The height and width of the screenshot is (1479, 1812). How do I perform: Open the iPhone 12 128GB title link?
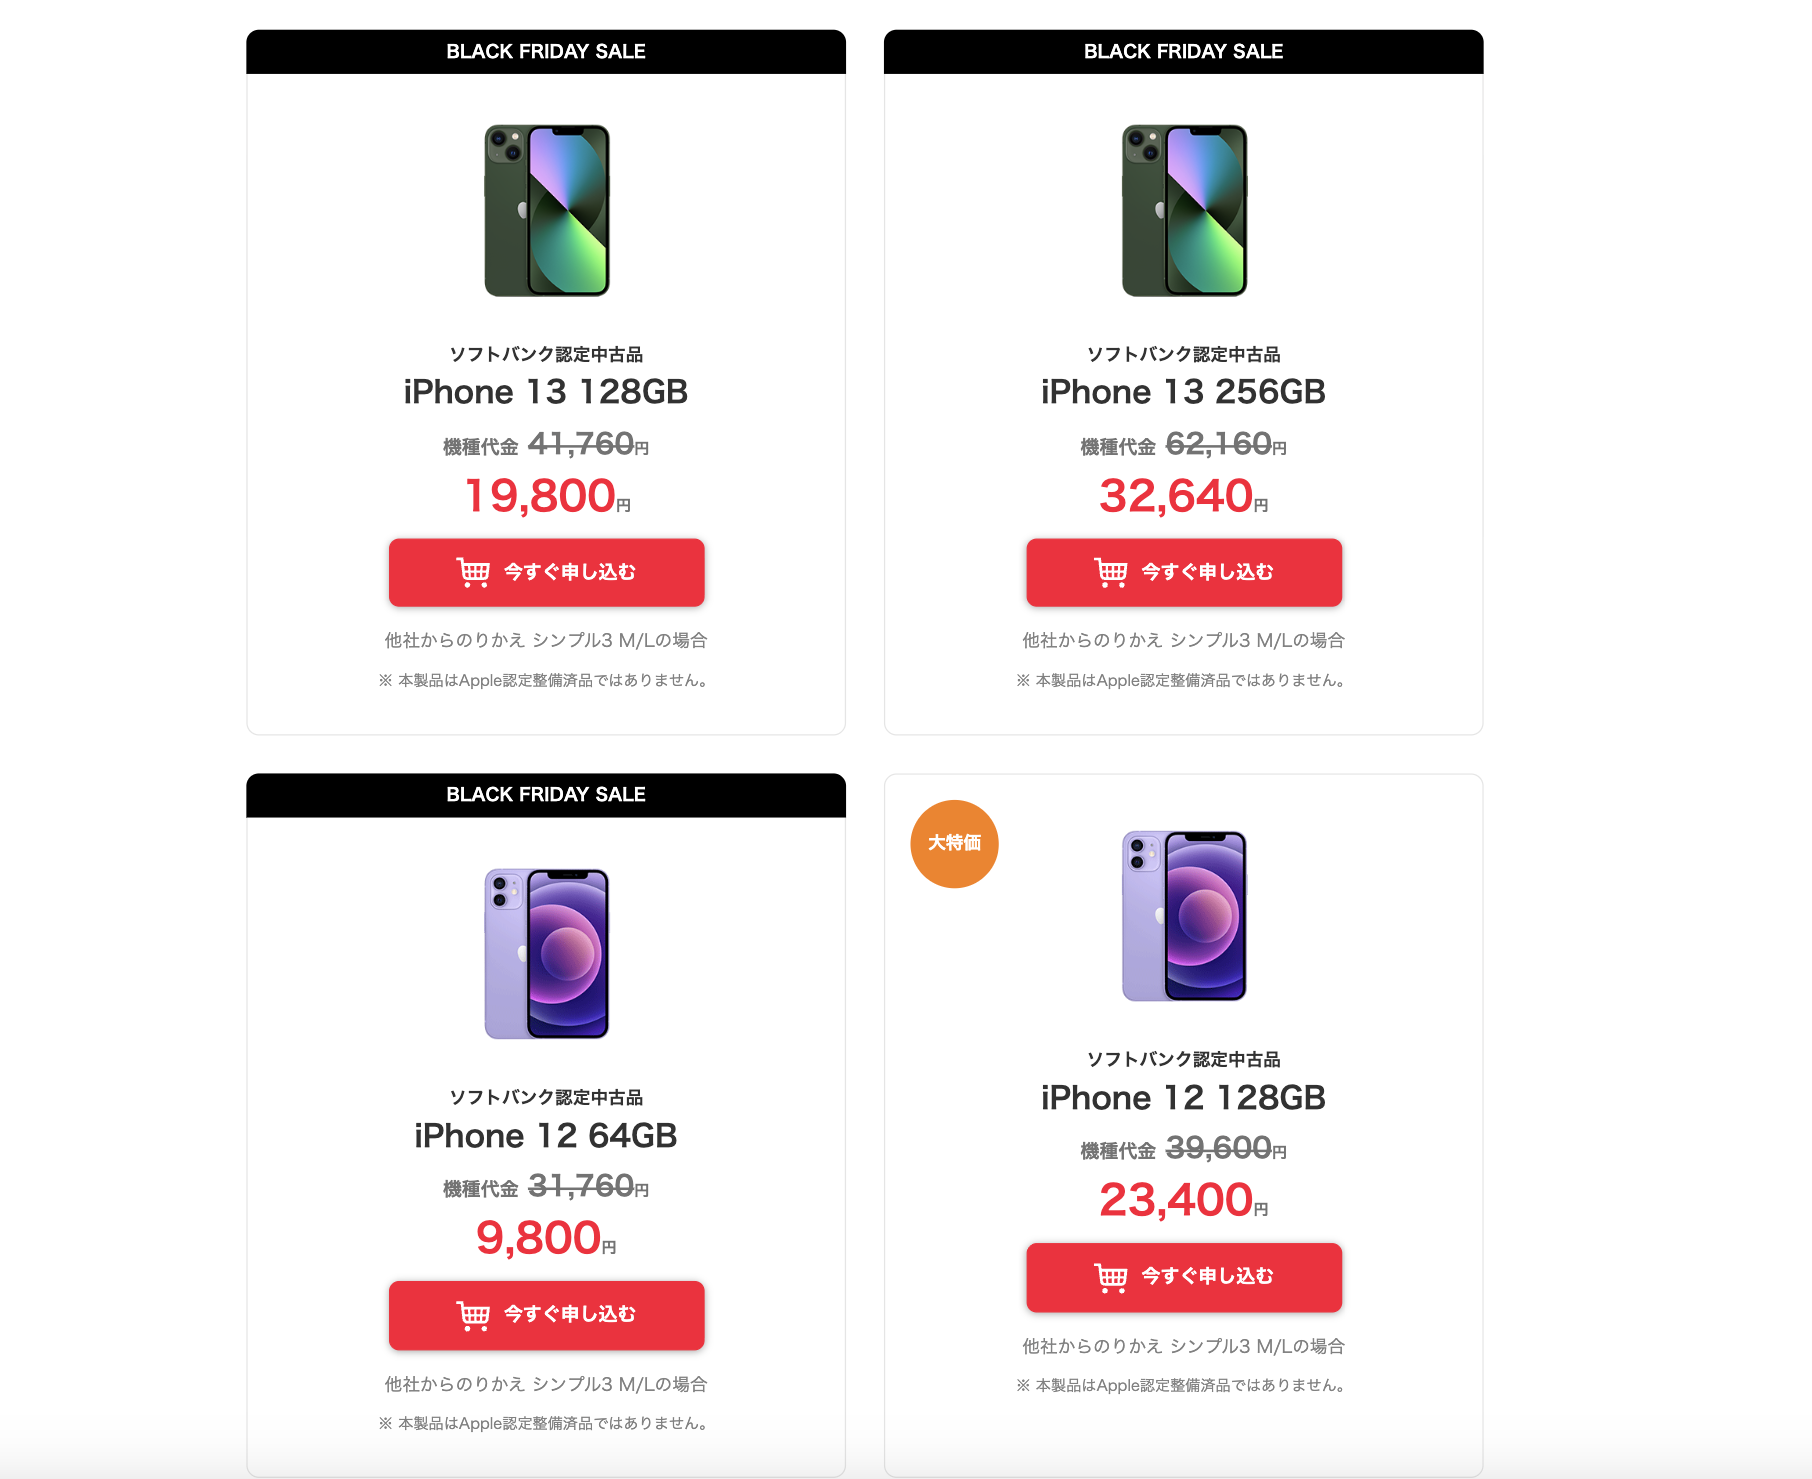1183,1098
